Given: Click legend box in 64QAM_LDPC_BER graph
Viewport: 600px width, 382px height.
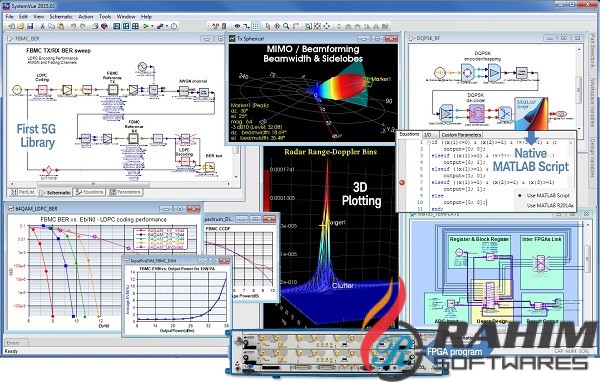Looking at the screenshot, I should (x=160, y=238).
